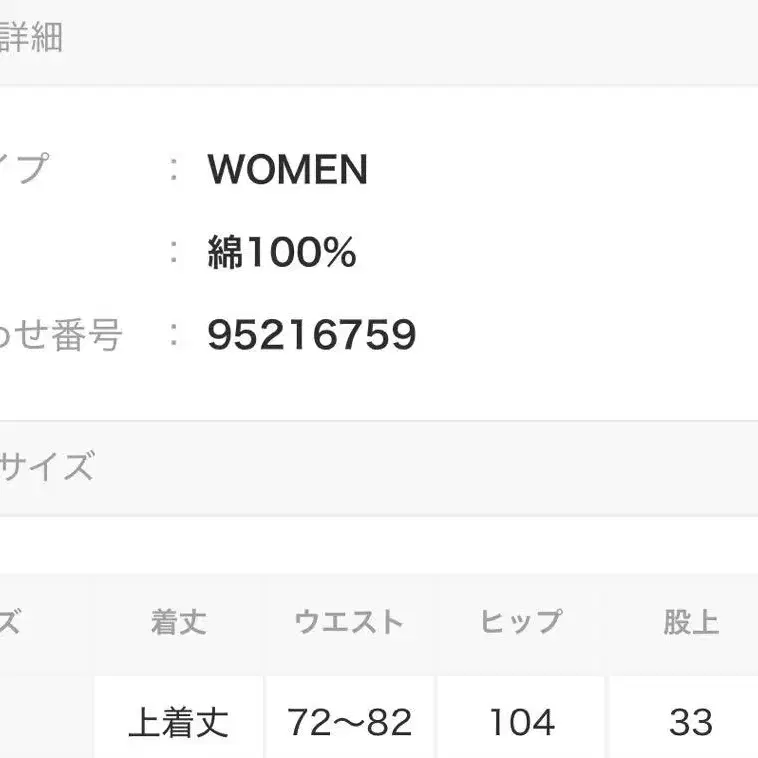Click the サイズ section header

click(48, 467)
